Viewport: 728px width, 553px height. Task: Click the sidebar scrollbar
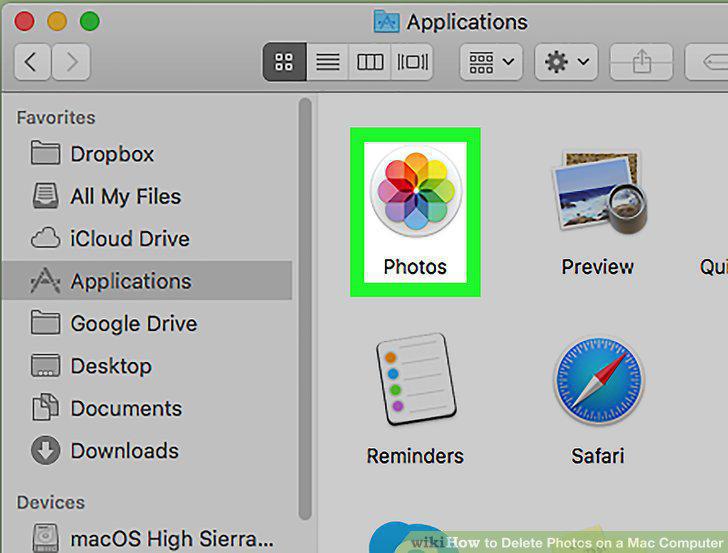(x=305, y=309)
